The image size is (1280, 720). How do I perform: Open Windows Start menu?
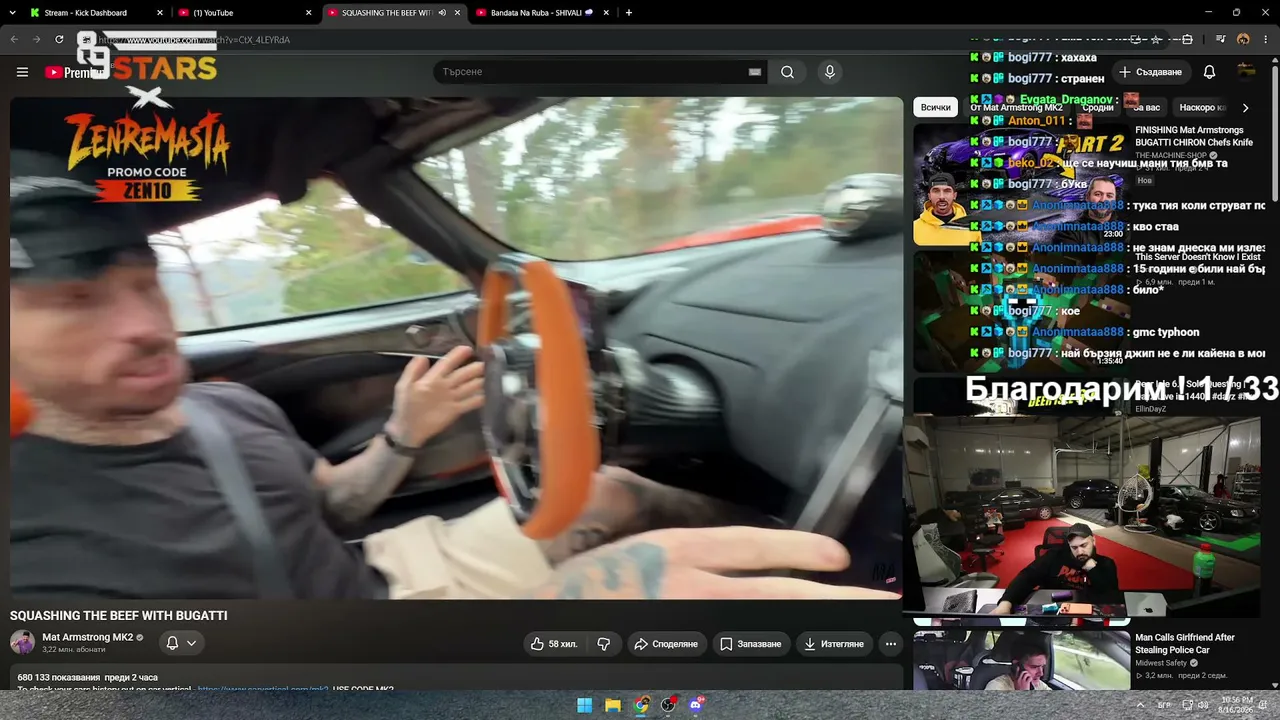584,705
